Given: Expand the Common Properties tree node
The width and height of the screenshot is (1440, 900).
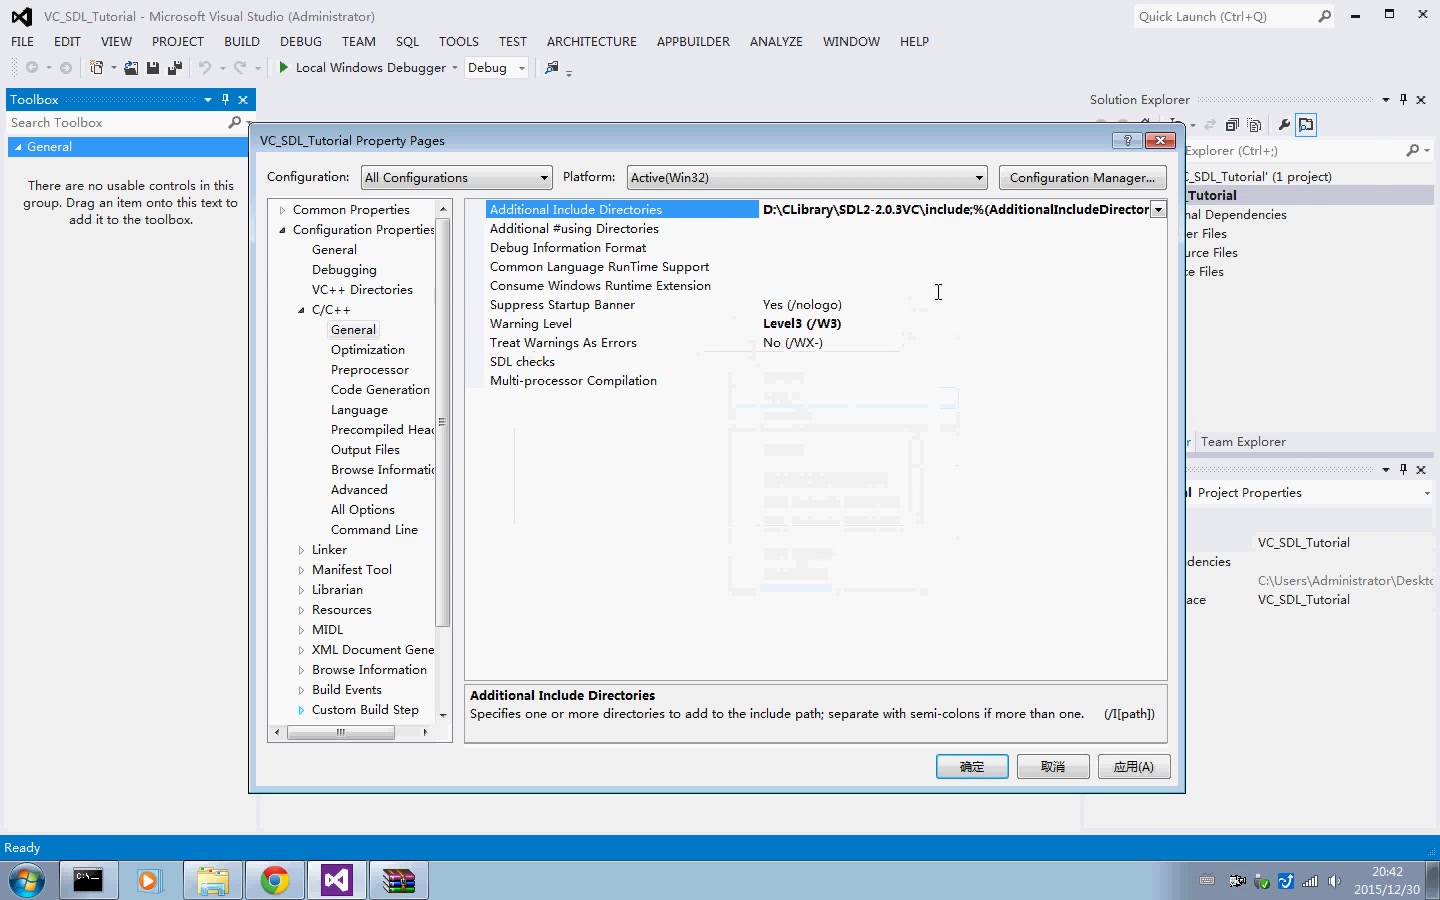Looking at the screenshot, I should click(x=283, y=210).
